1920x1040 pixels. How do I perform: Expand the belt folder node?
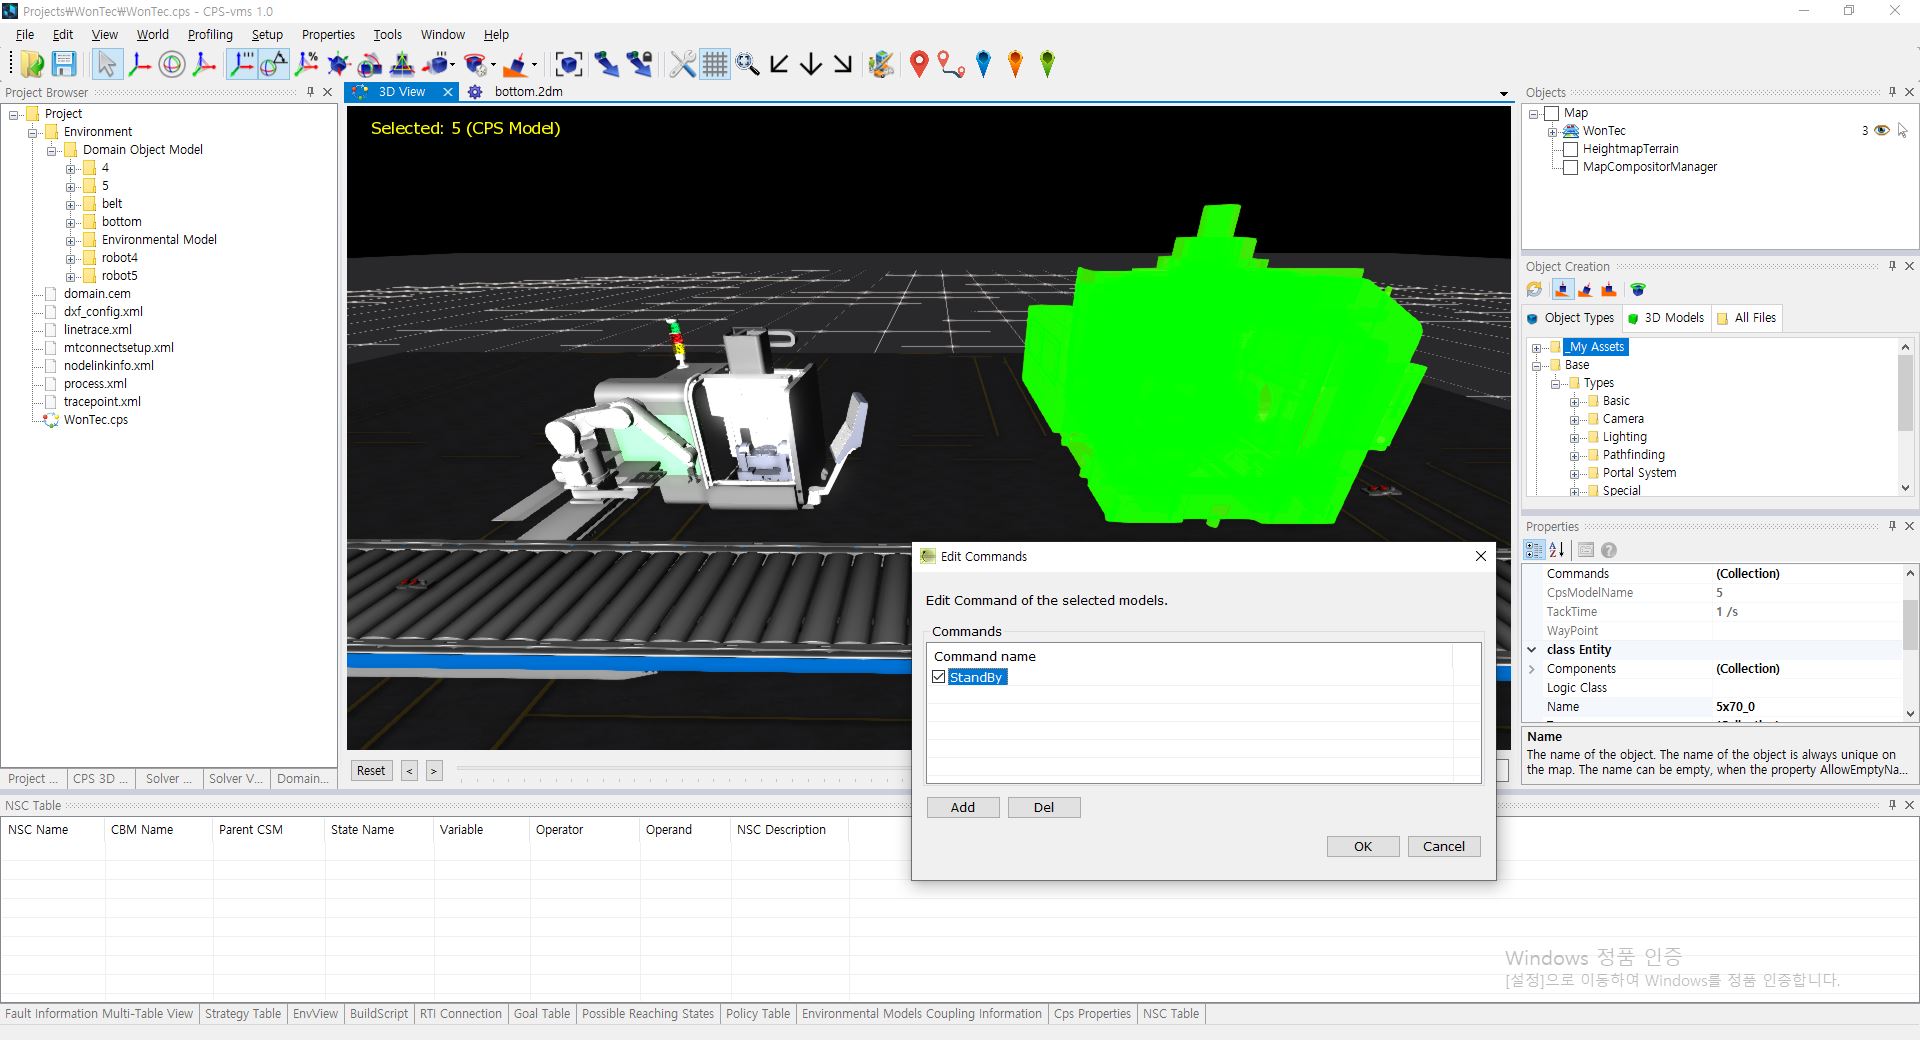pos(71,204)
